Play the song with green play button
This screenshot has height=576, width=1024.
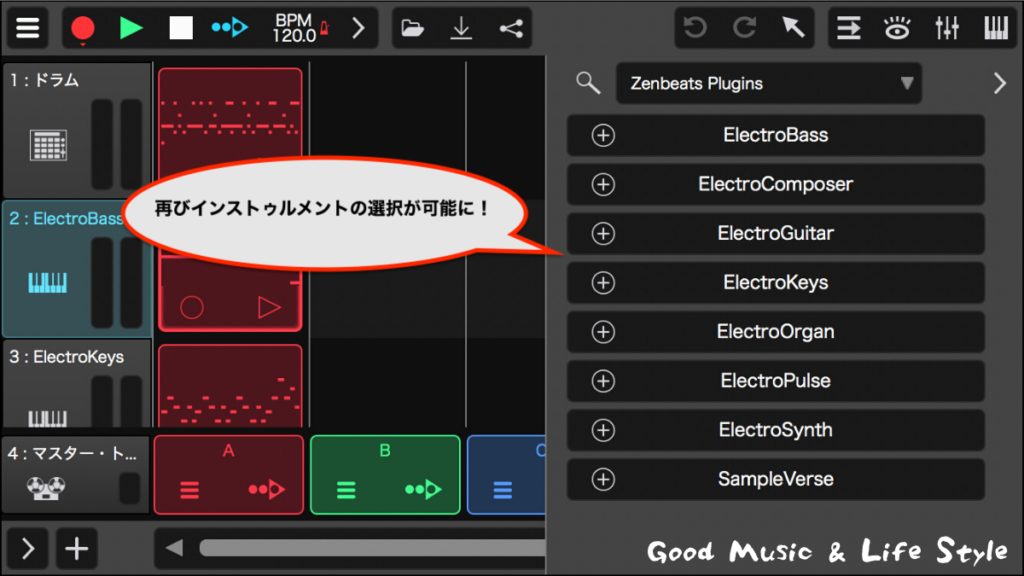coord(131,28)
